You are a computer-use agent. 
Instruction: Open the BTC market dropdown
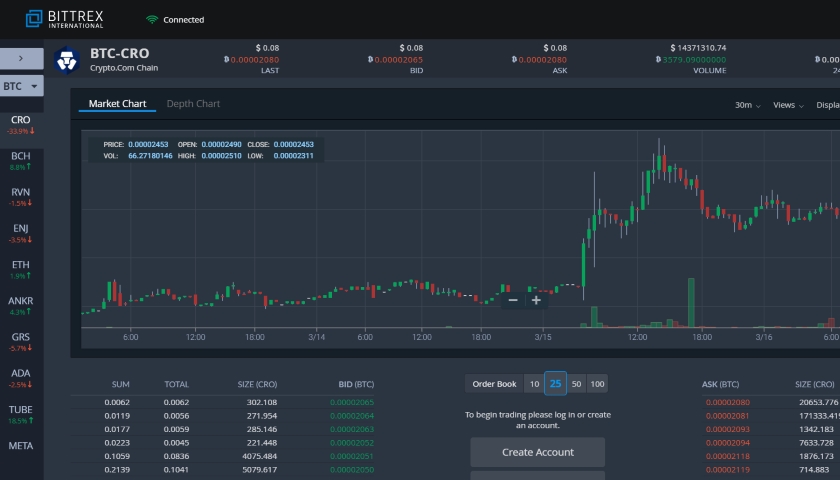coord(21,86)
